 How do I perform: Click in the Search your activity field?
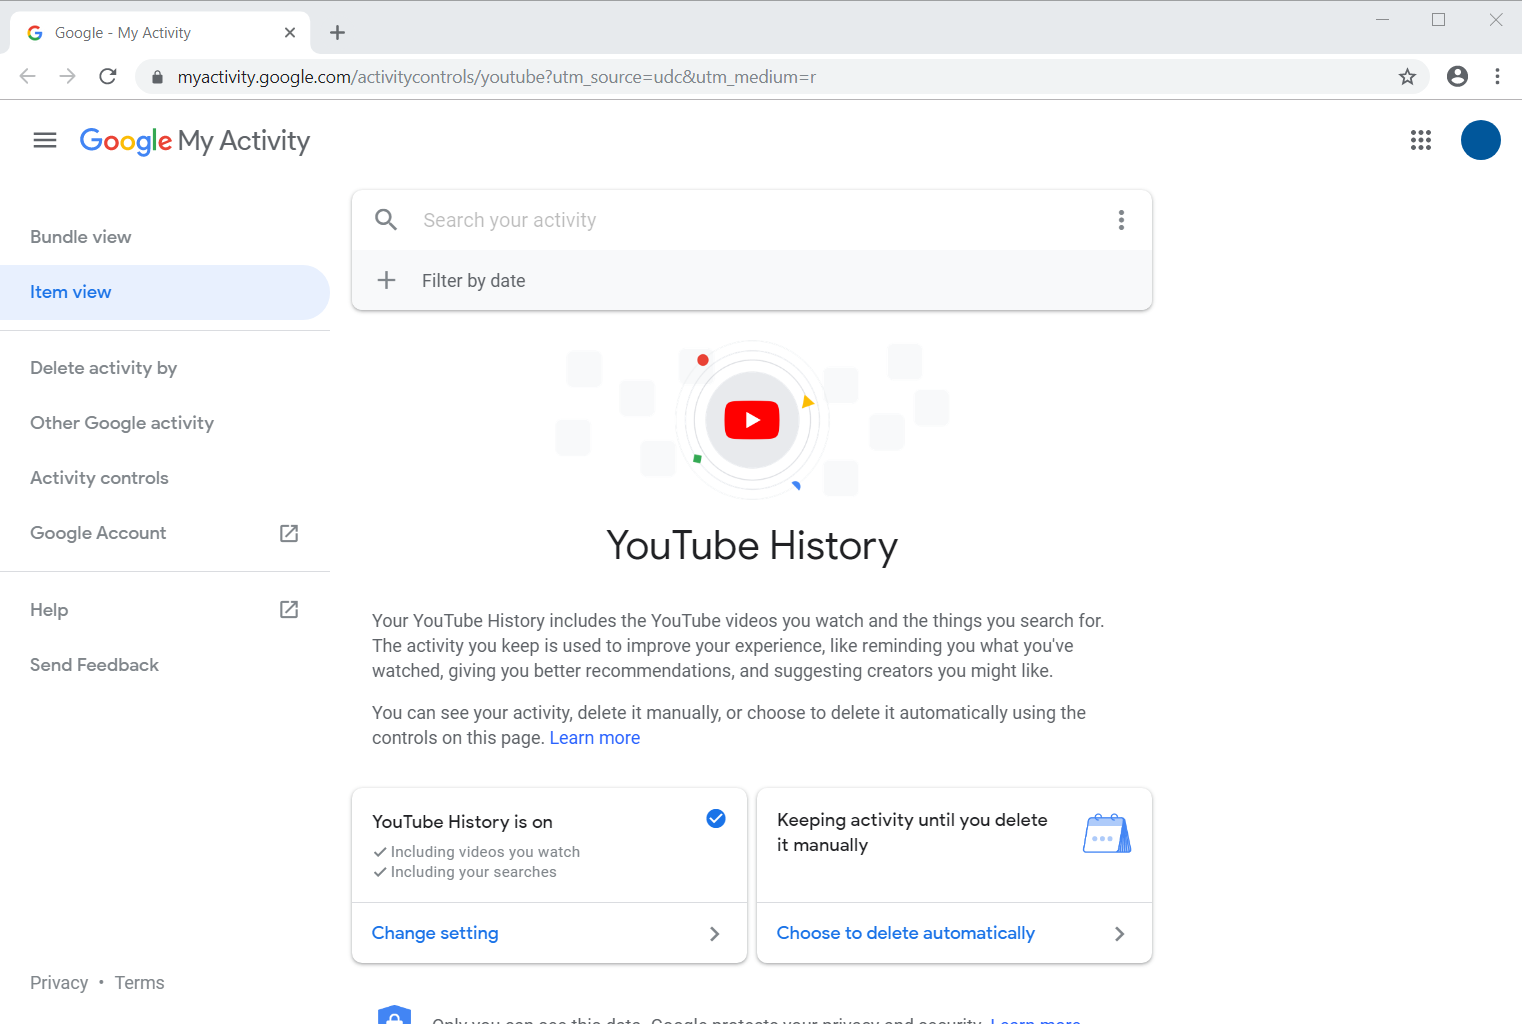(600, 219)
